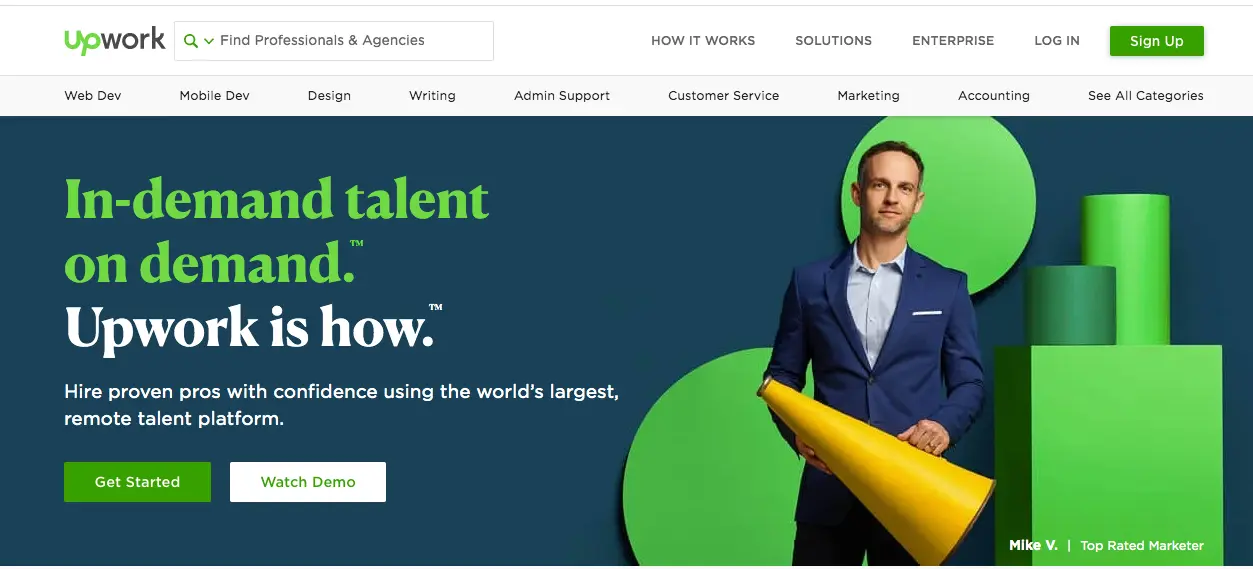The image size is (1253, 569).
Task: Open the HOW IT WORKS menu
Action: pos(703,41)
